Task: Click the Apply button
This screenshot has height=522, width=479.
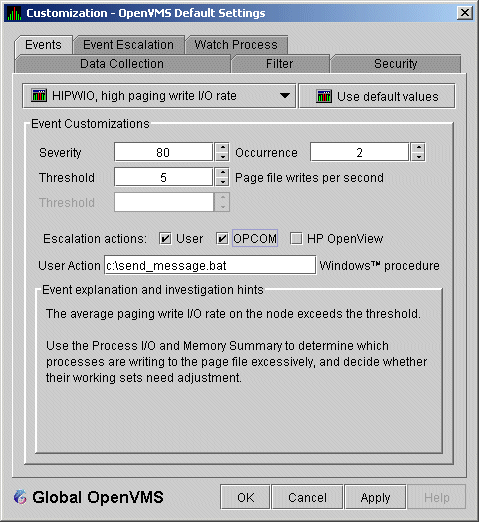Action: tap(375, 497)
